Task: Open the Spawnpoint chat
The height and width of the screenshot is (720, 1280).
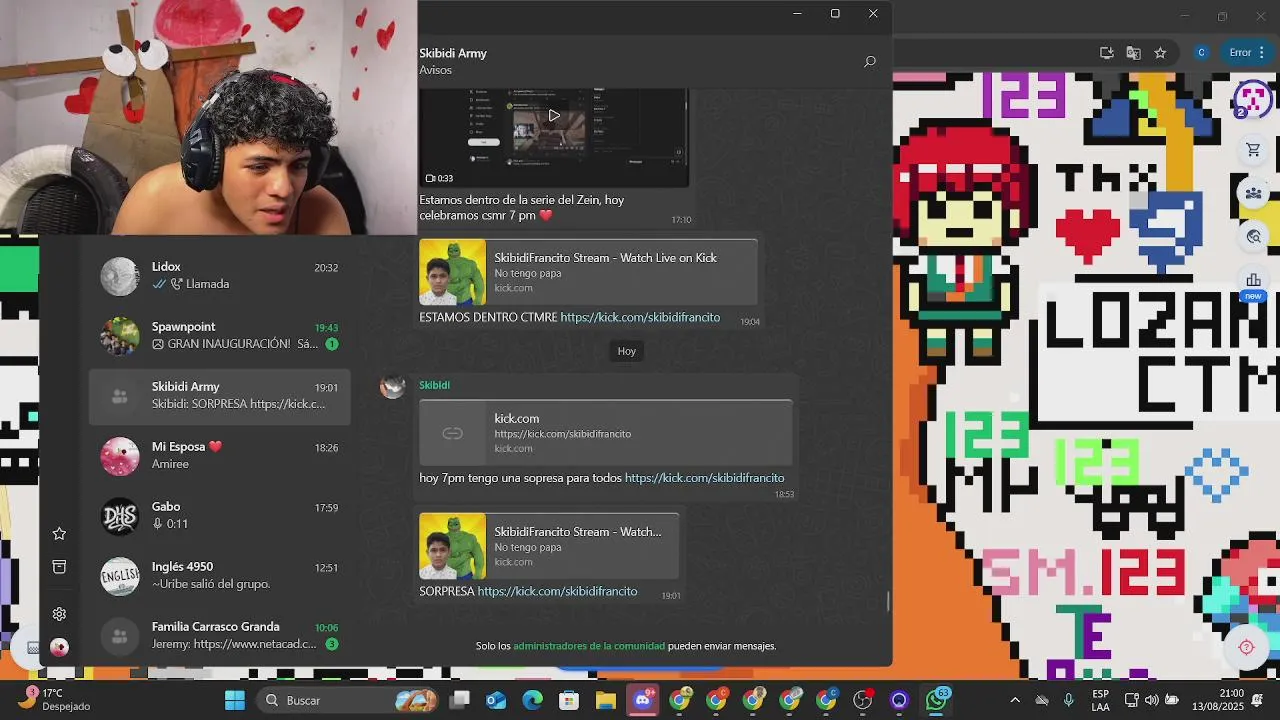Action: tap(220, 336)
